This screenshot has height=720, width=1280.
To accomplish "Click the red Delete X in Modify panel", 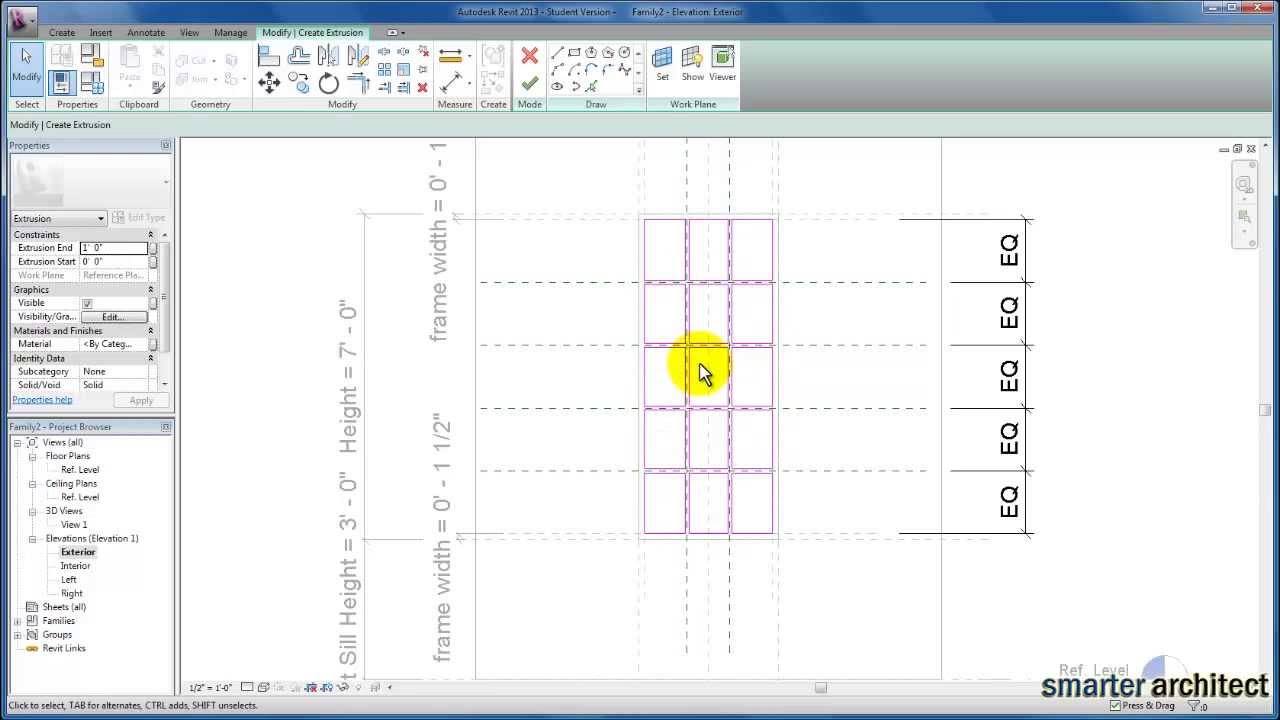I will point(422,88).
